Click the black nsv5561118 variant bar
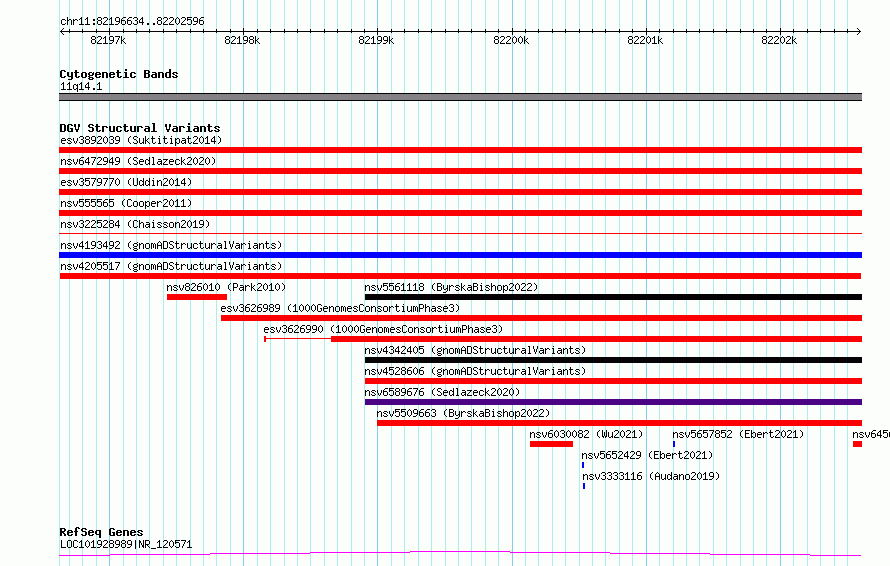890x566 pixels. [613, 297]
